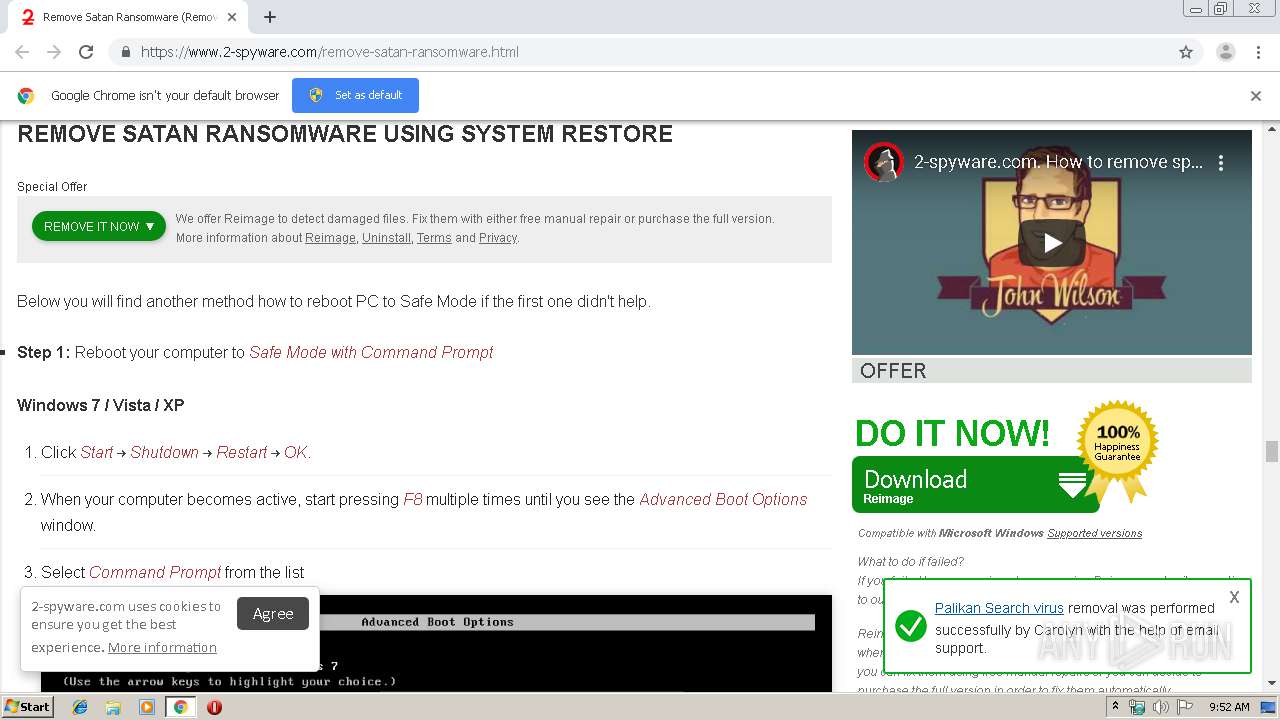
Task: Select the Remove Satan Ransomware tab
Action: [130, 17]
